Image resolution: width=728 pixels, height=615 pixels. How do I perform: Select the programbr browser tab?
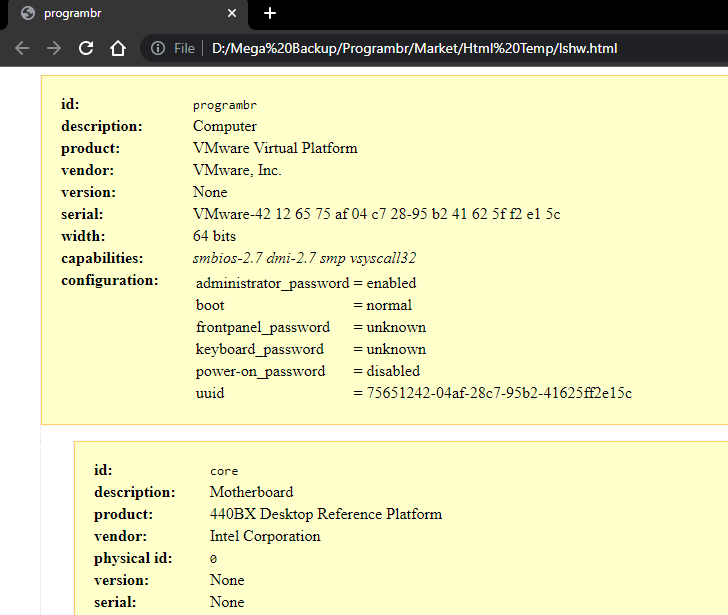pyautogui.click(x=128, y=14)
